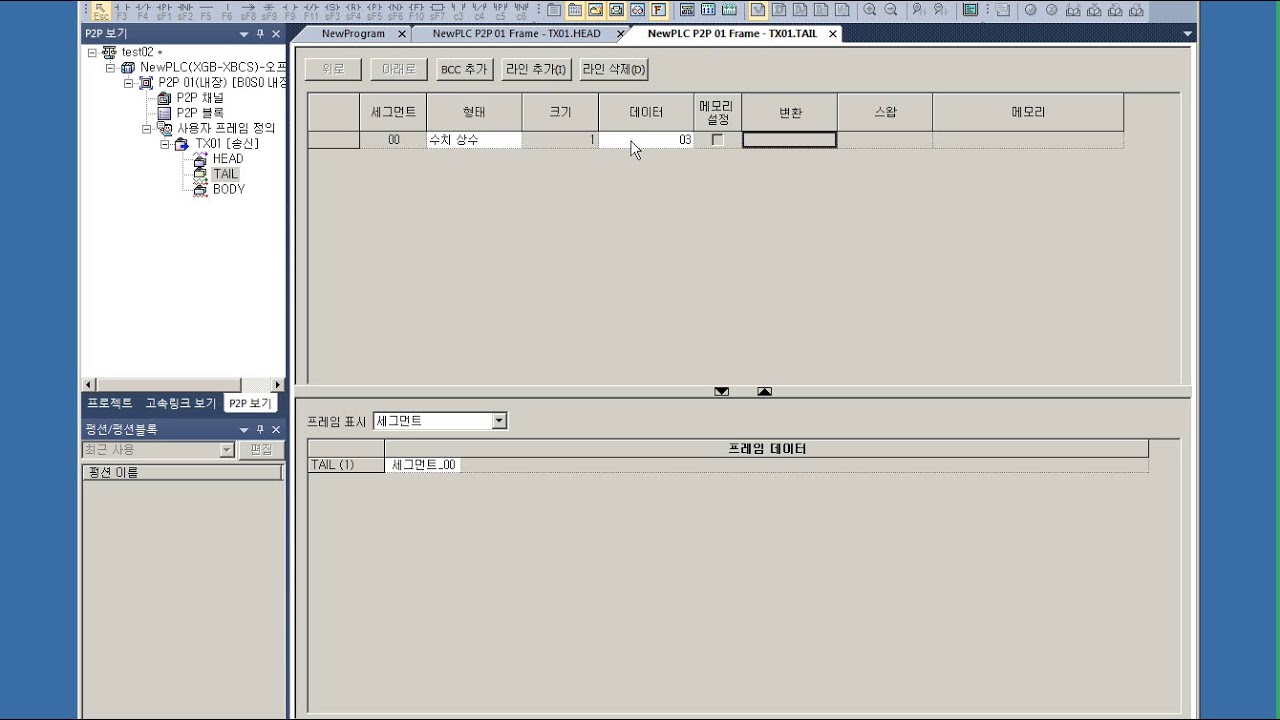Click the 라인 추가(I) button
1280x720 pixels.
[x=536, y=69]
